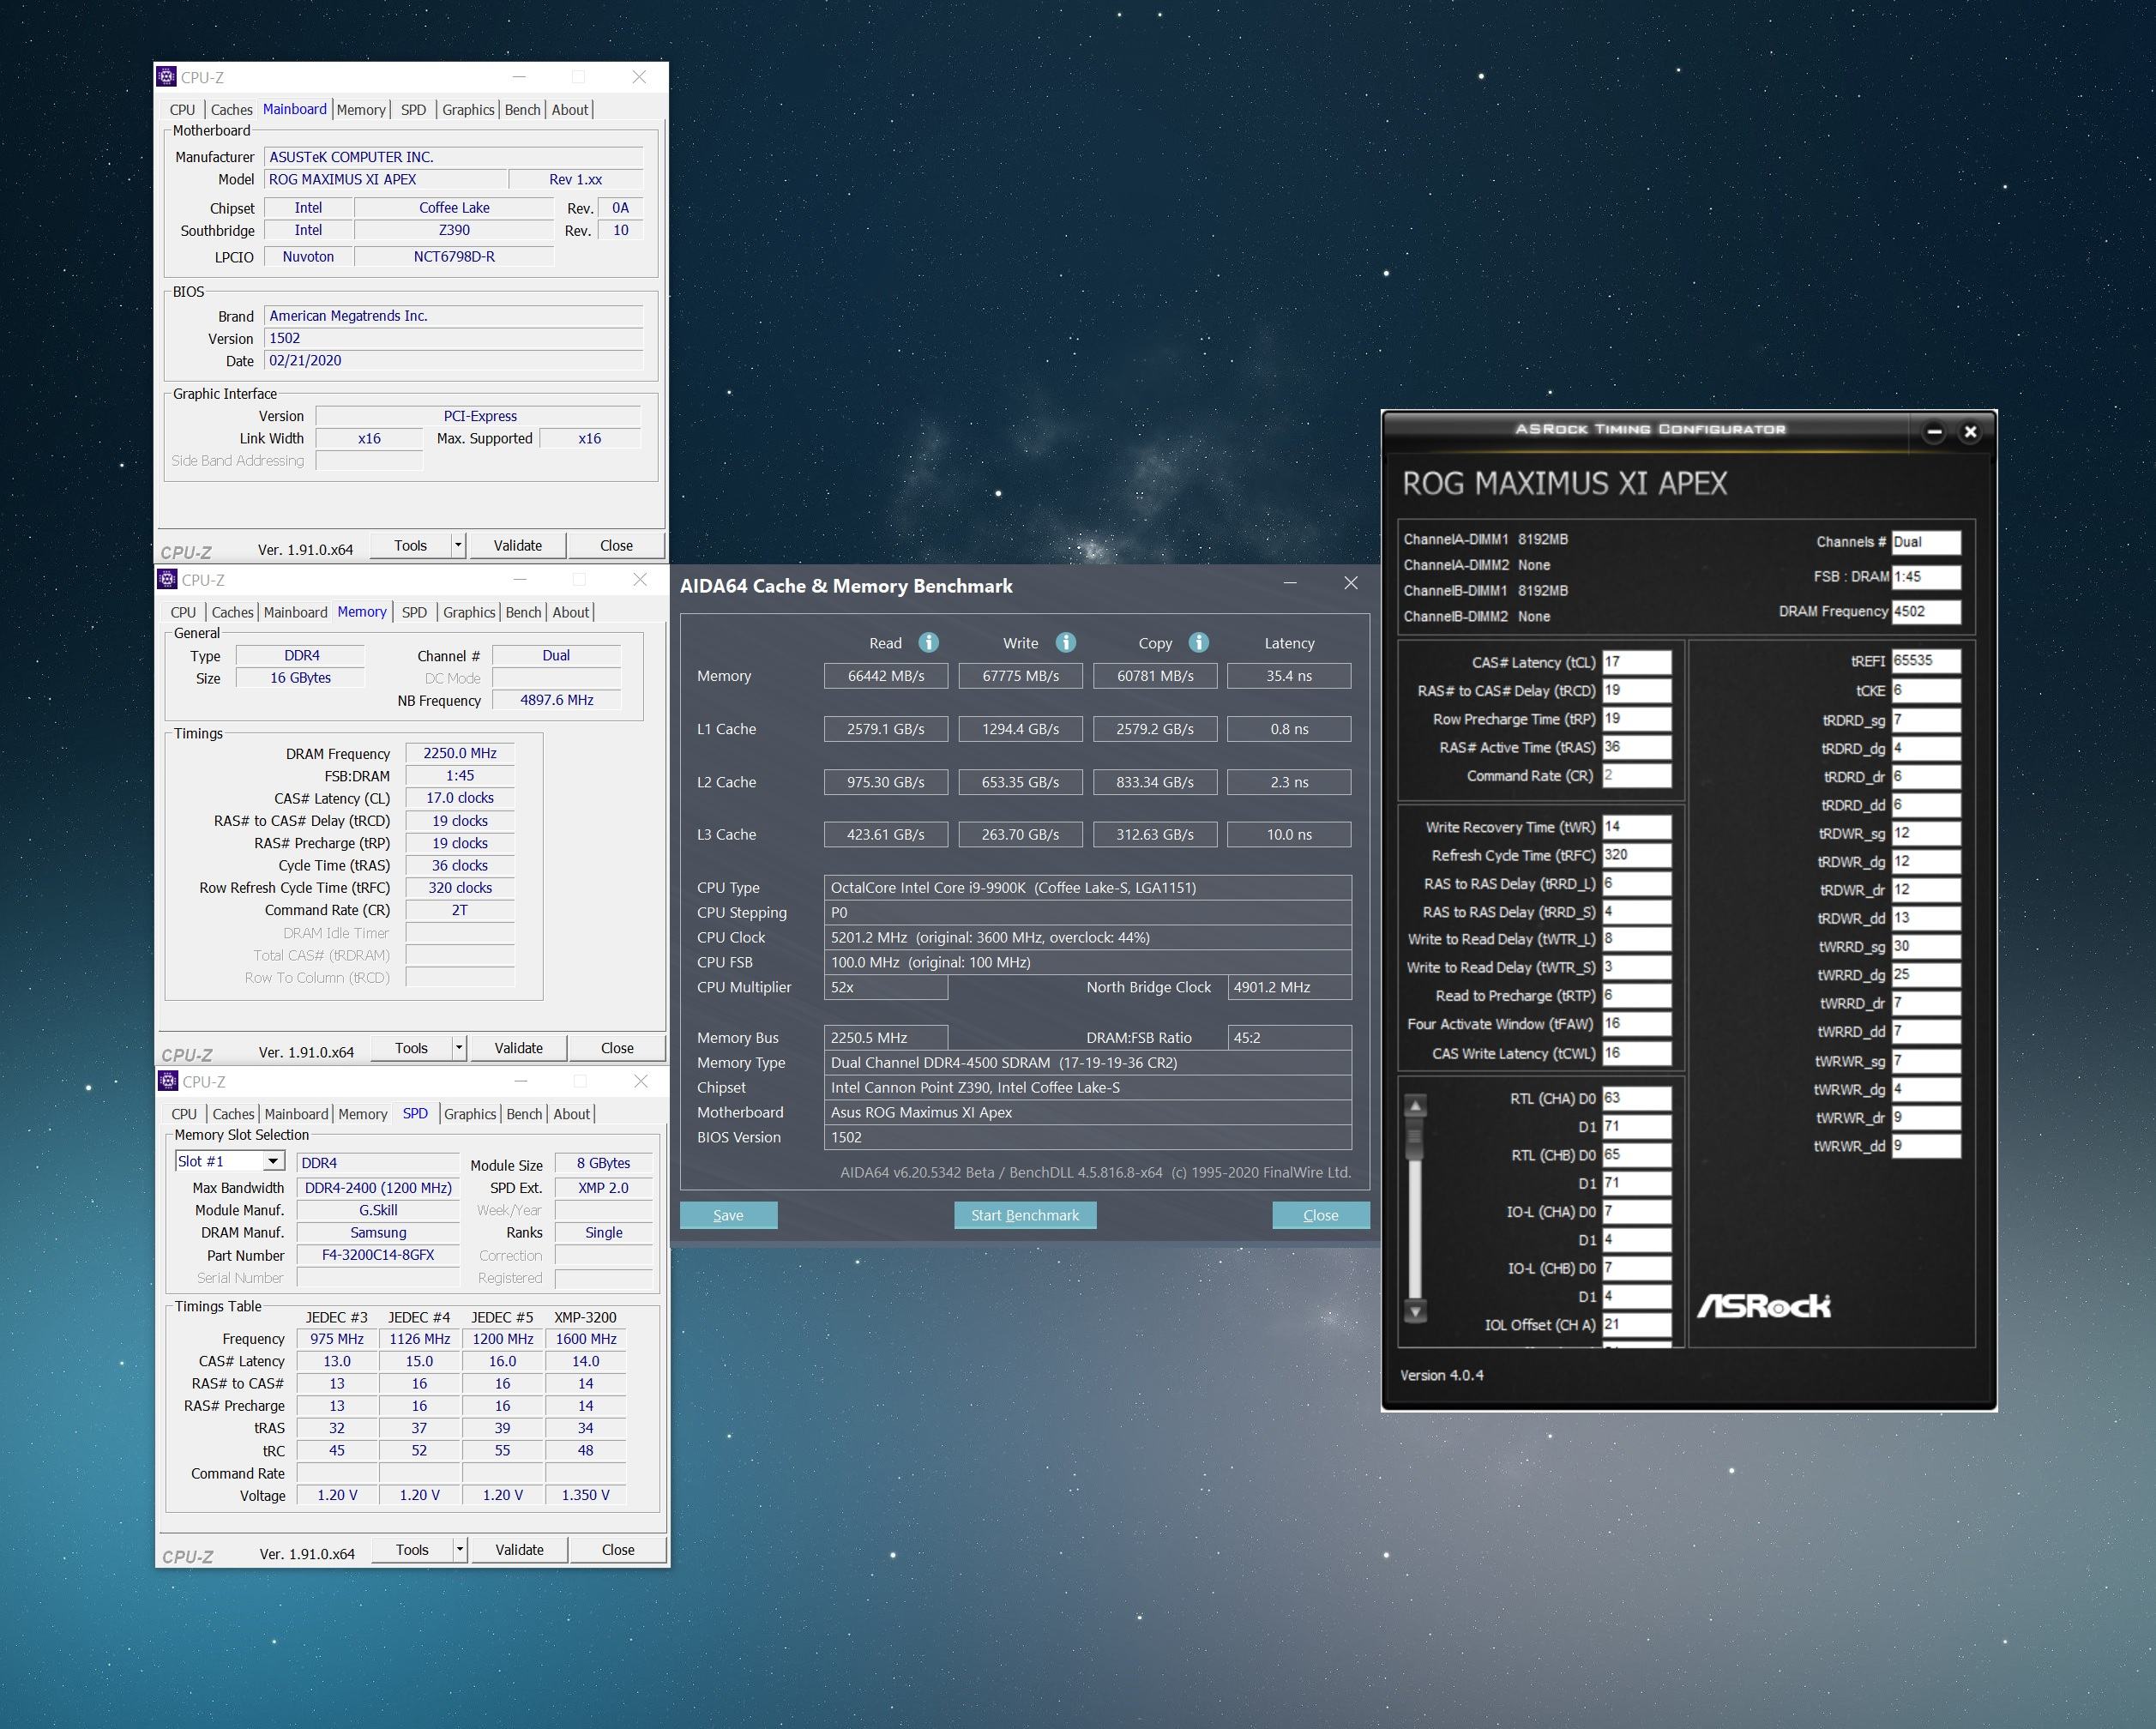Image resolution: width=2156 pixels, height=1729 pixels.
Task: Close the ASRock Timing Configurator window
Action: 1970,432
